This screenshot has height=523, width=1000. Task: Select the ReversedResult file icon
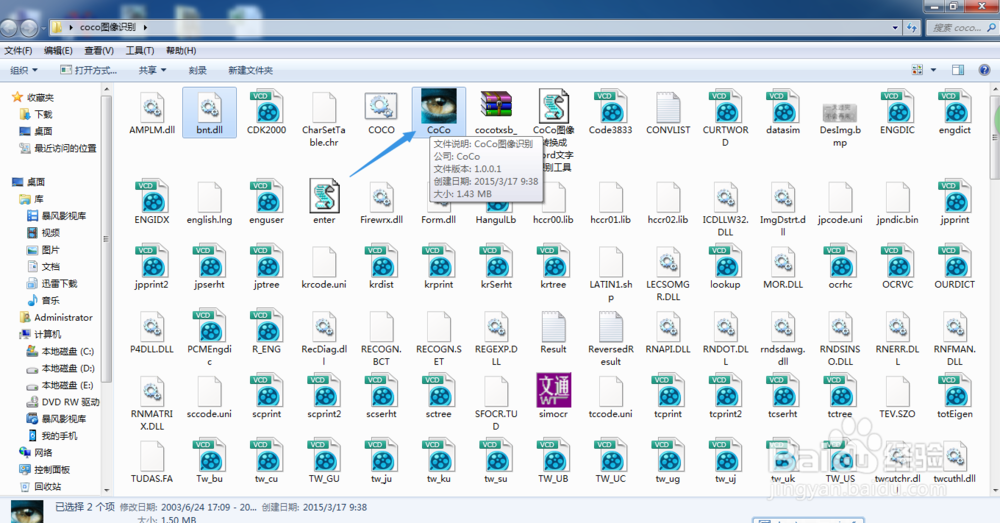coord(610,326)
